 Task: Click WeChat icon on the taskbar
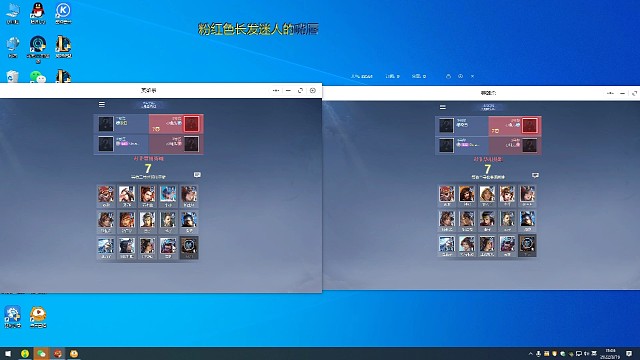41,353
